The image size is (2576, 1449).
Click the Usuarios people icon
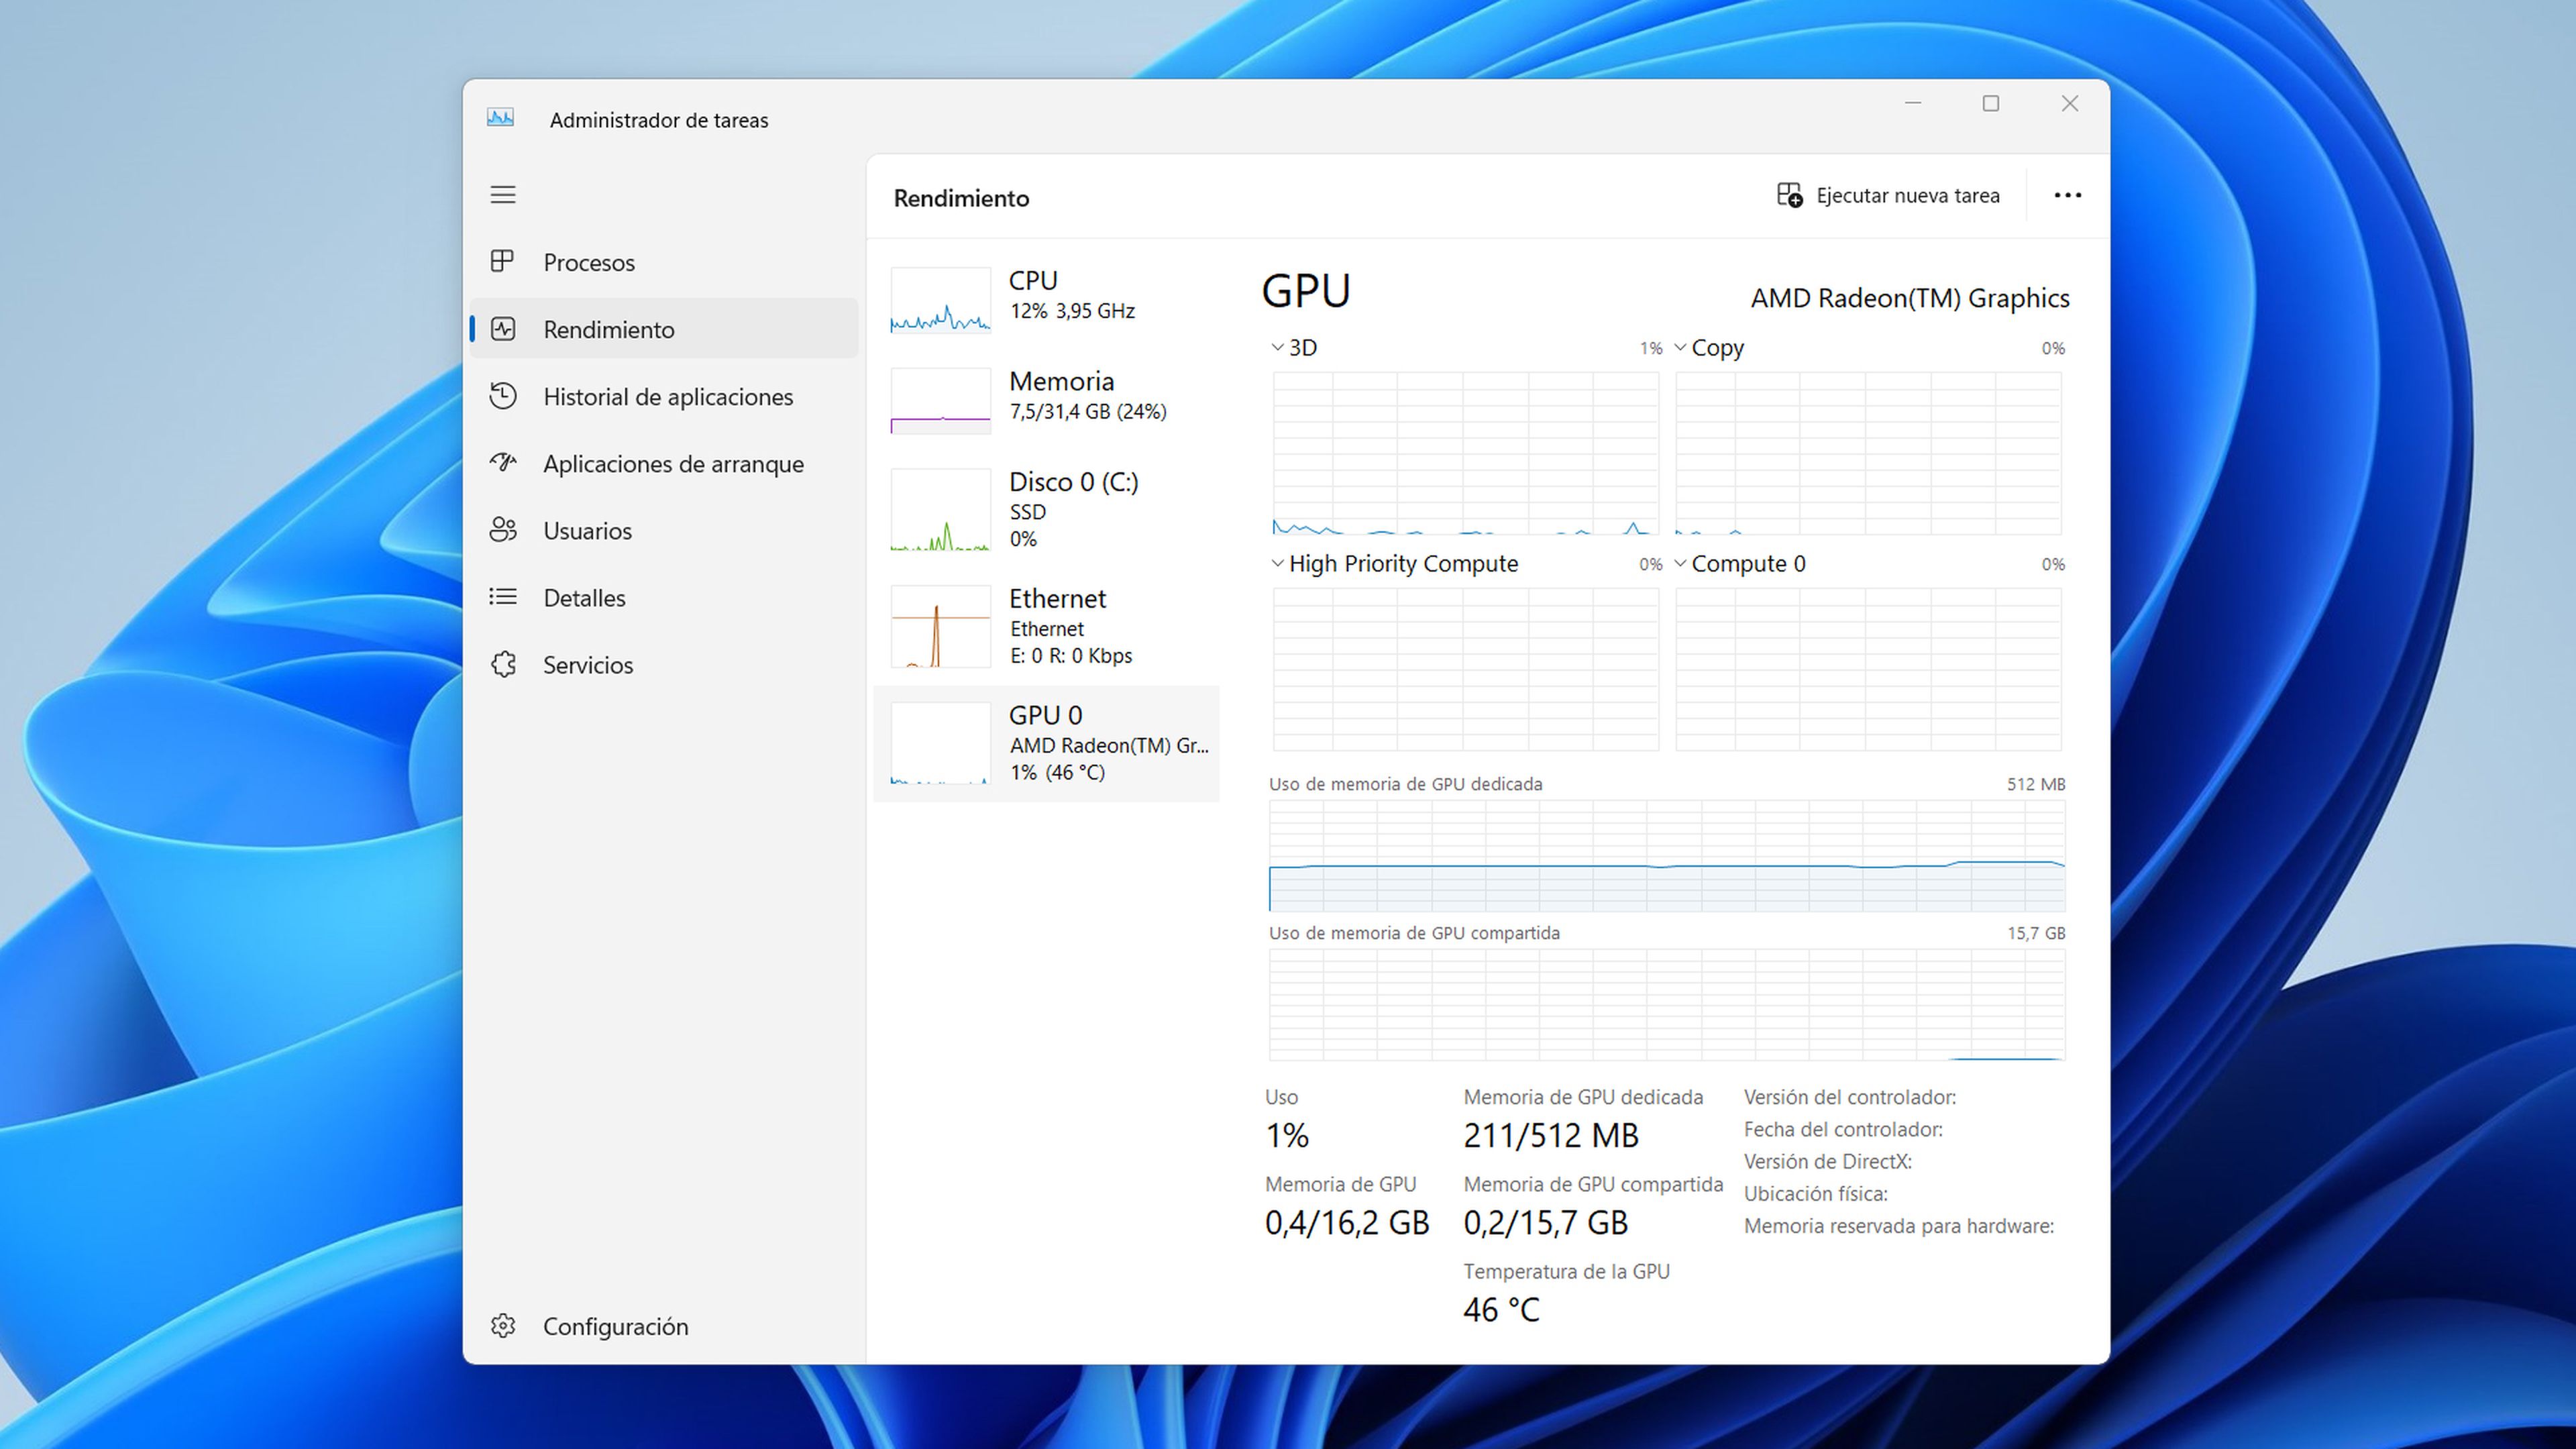coord(503,530)
